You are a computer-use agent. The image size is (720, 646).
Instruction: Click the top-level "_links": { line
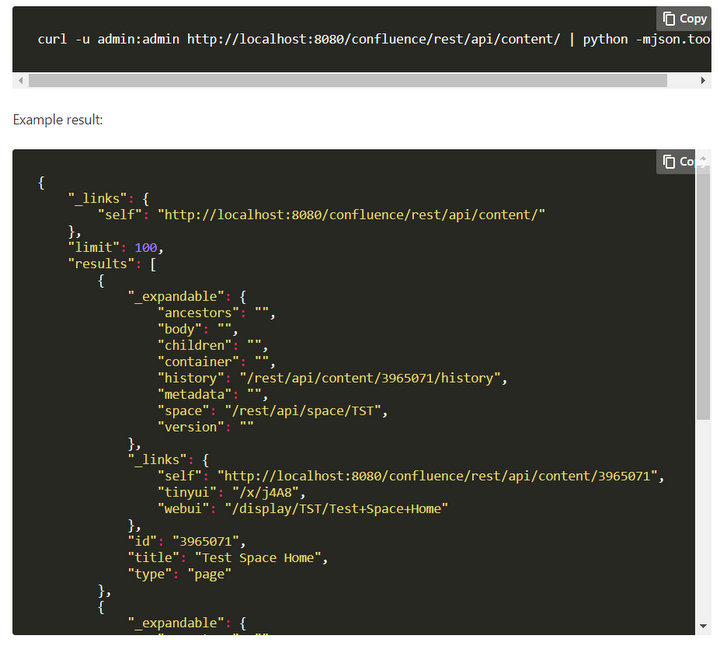click(108, 199)
